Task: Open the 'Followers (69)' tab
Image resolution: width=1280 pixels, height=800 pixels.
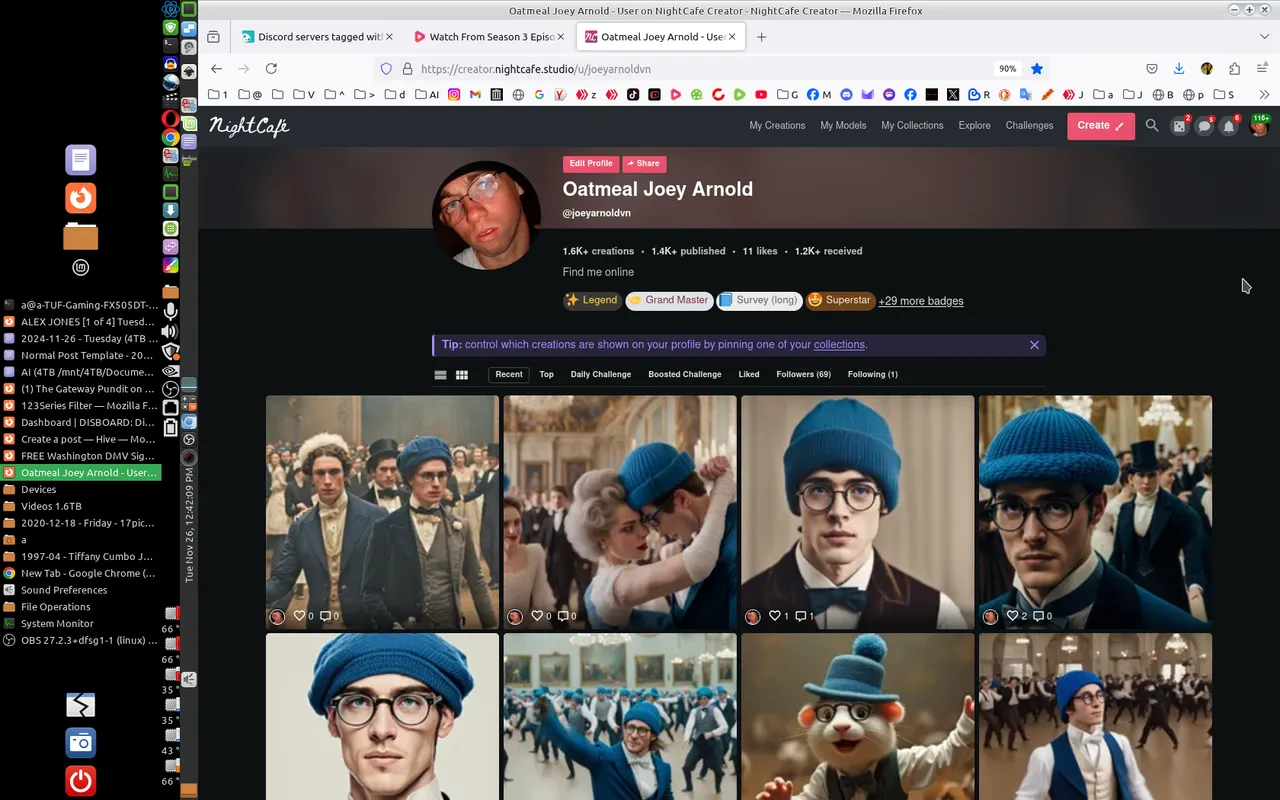Action: [804, 375]
